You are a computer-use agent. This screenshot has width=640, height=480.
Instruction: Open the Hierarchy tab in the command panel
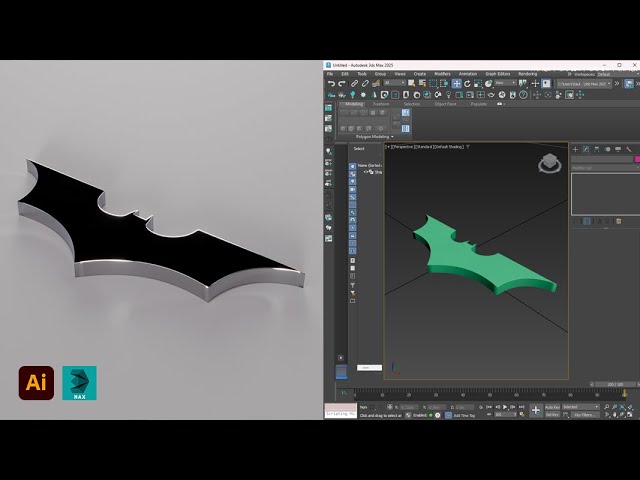(x=597, y=149)
